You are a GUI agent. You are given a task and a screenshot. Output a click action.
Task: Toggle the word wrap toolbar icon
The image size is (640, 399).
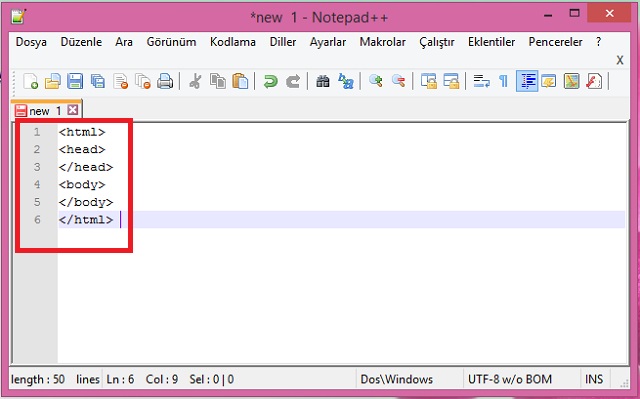tap(481, 81)
